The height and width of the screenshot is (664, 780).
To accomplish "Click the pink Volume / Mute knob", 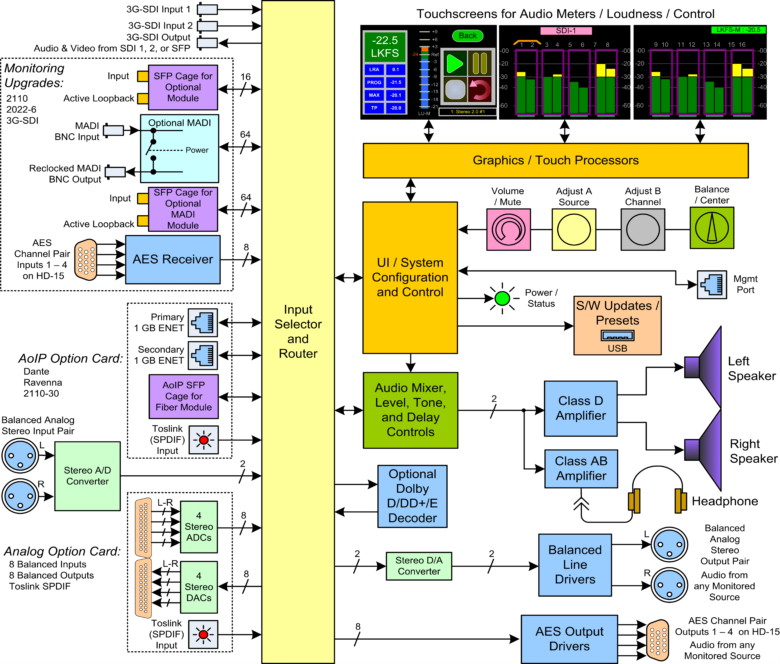I will point(508,229).
